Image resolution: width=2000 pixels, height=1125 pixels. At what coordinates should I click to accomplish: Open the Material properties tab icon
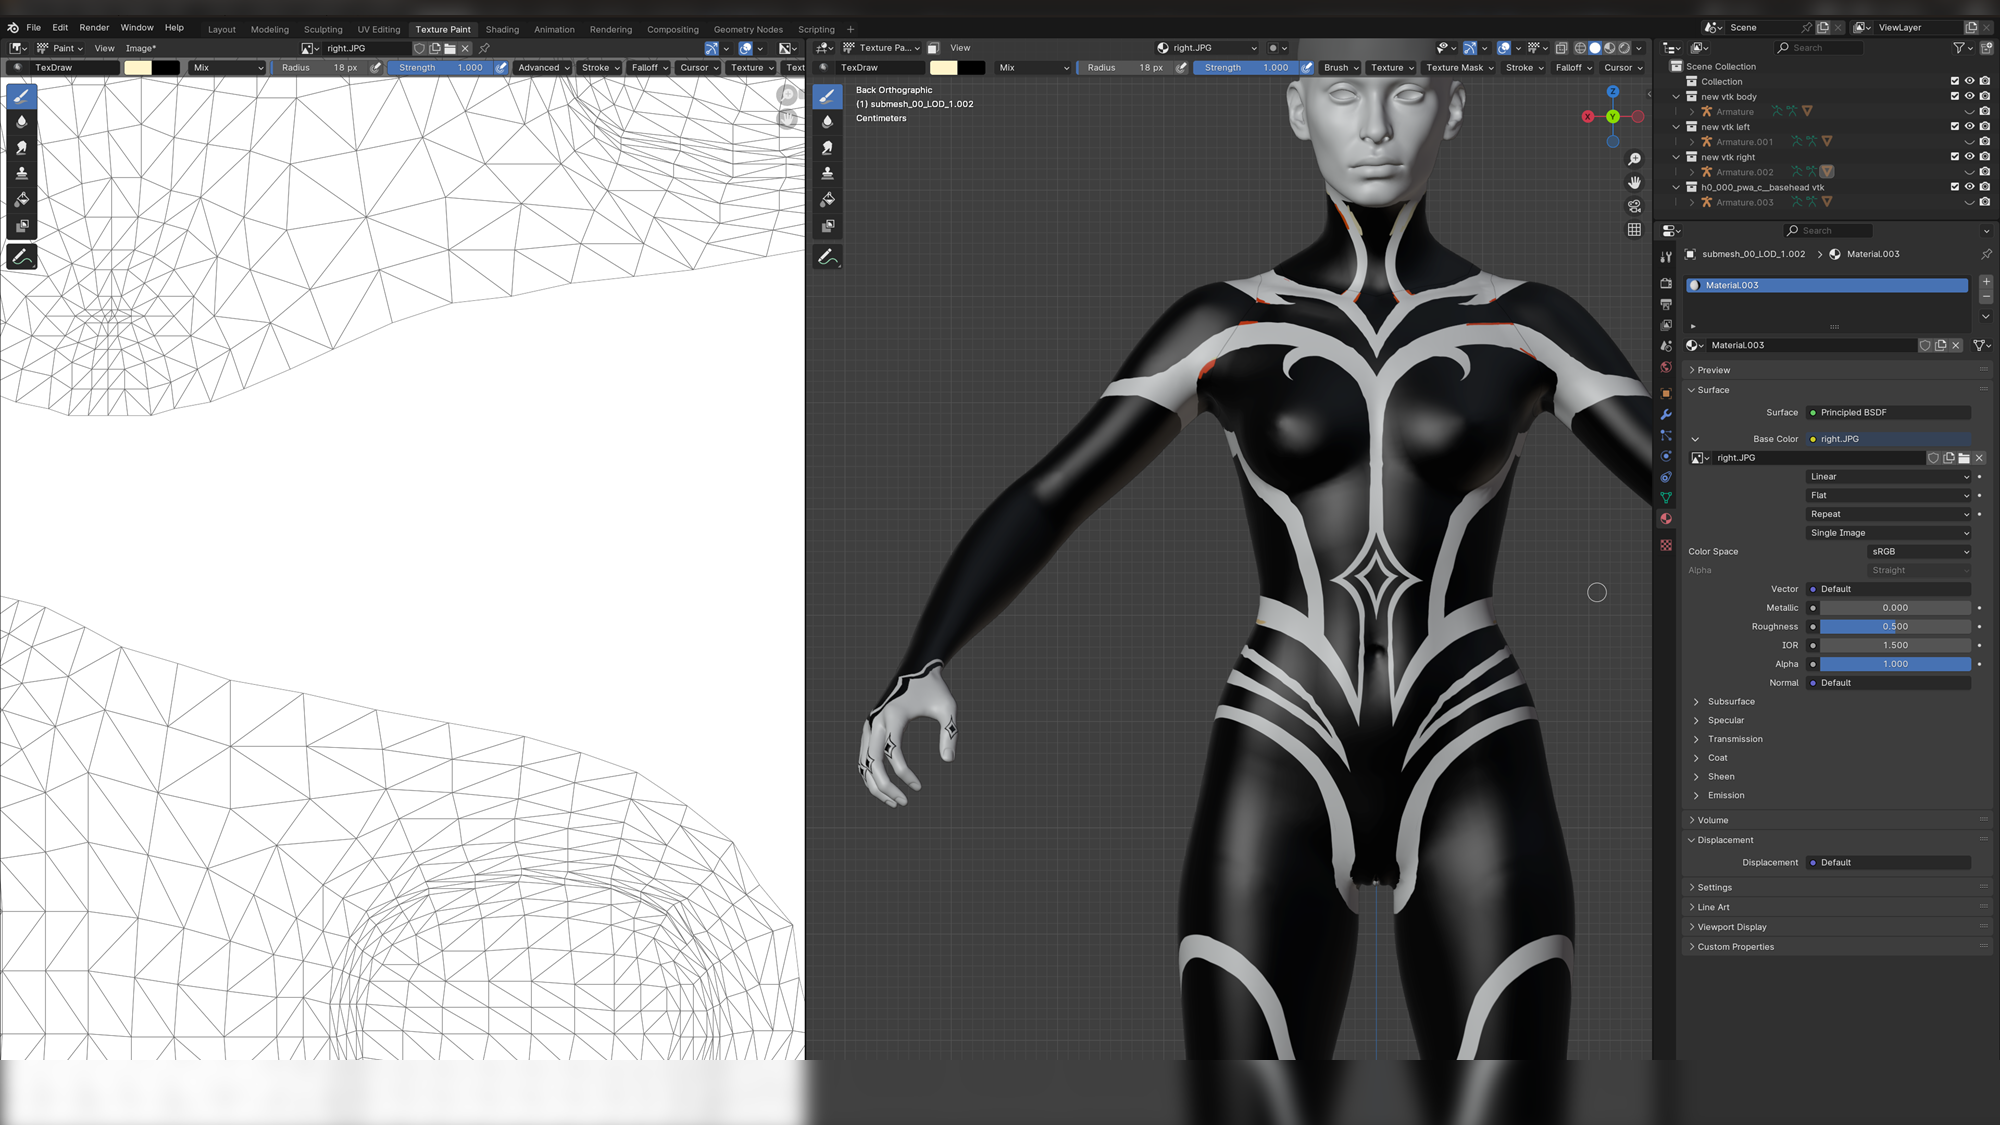[1666, 519]
